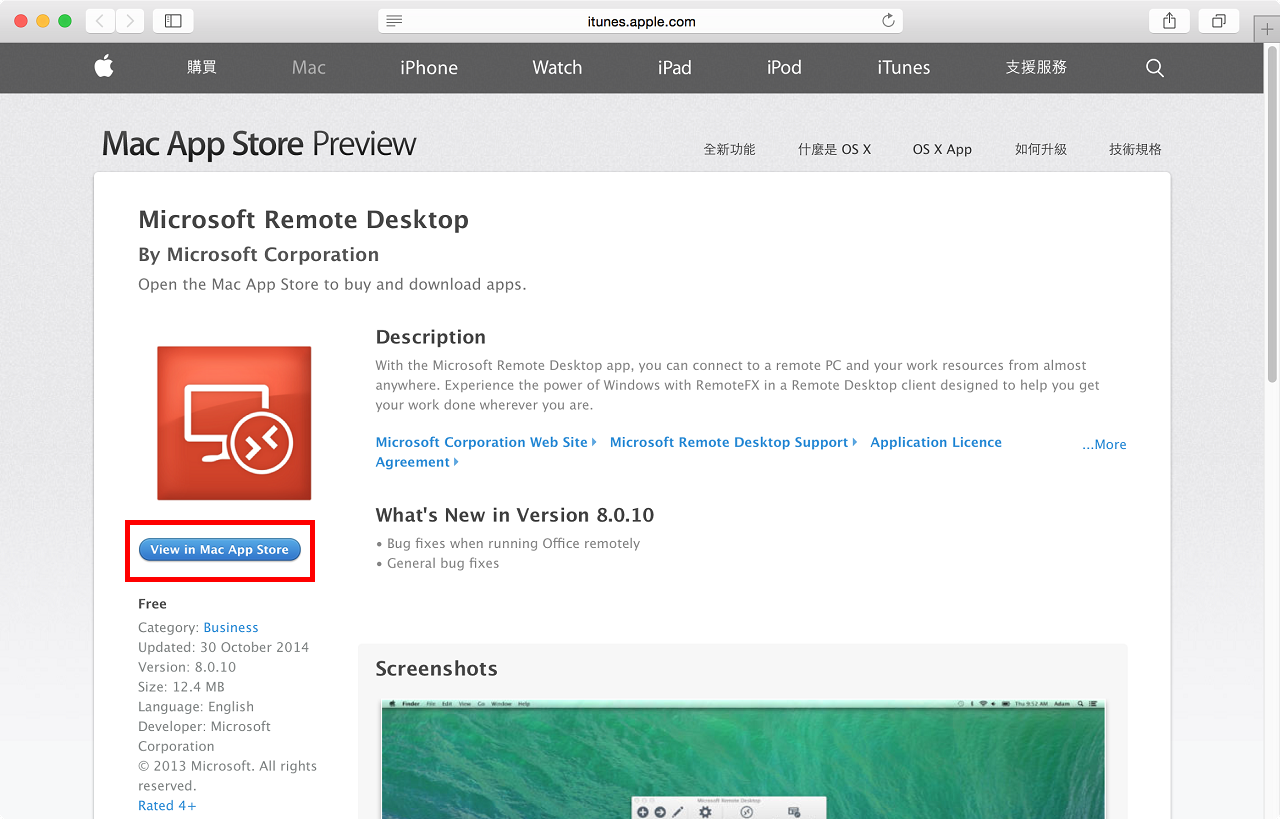Image resolution: width=1280 pixels, height=819 pixels.
Task: Click the Size: 12.4 MB text
Action: [x=181, y=687]
